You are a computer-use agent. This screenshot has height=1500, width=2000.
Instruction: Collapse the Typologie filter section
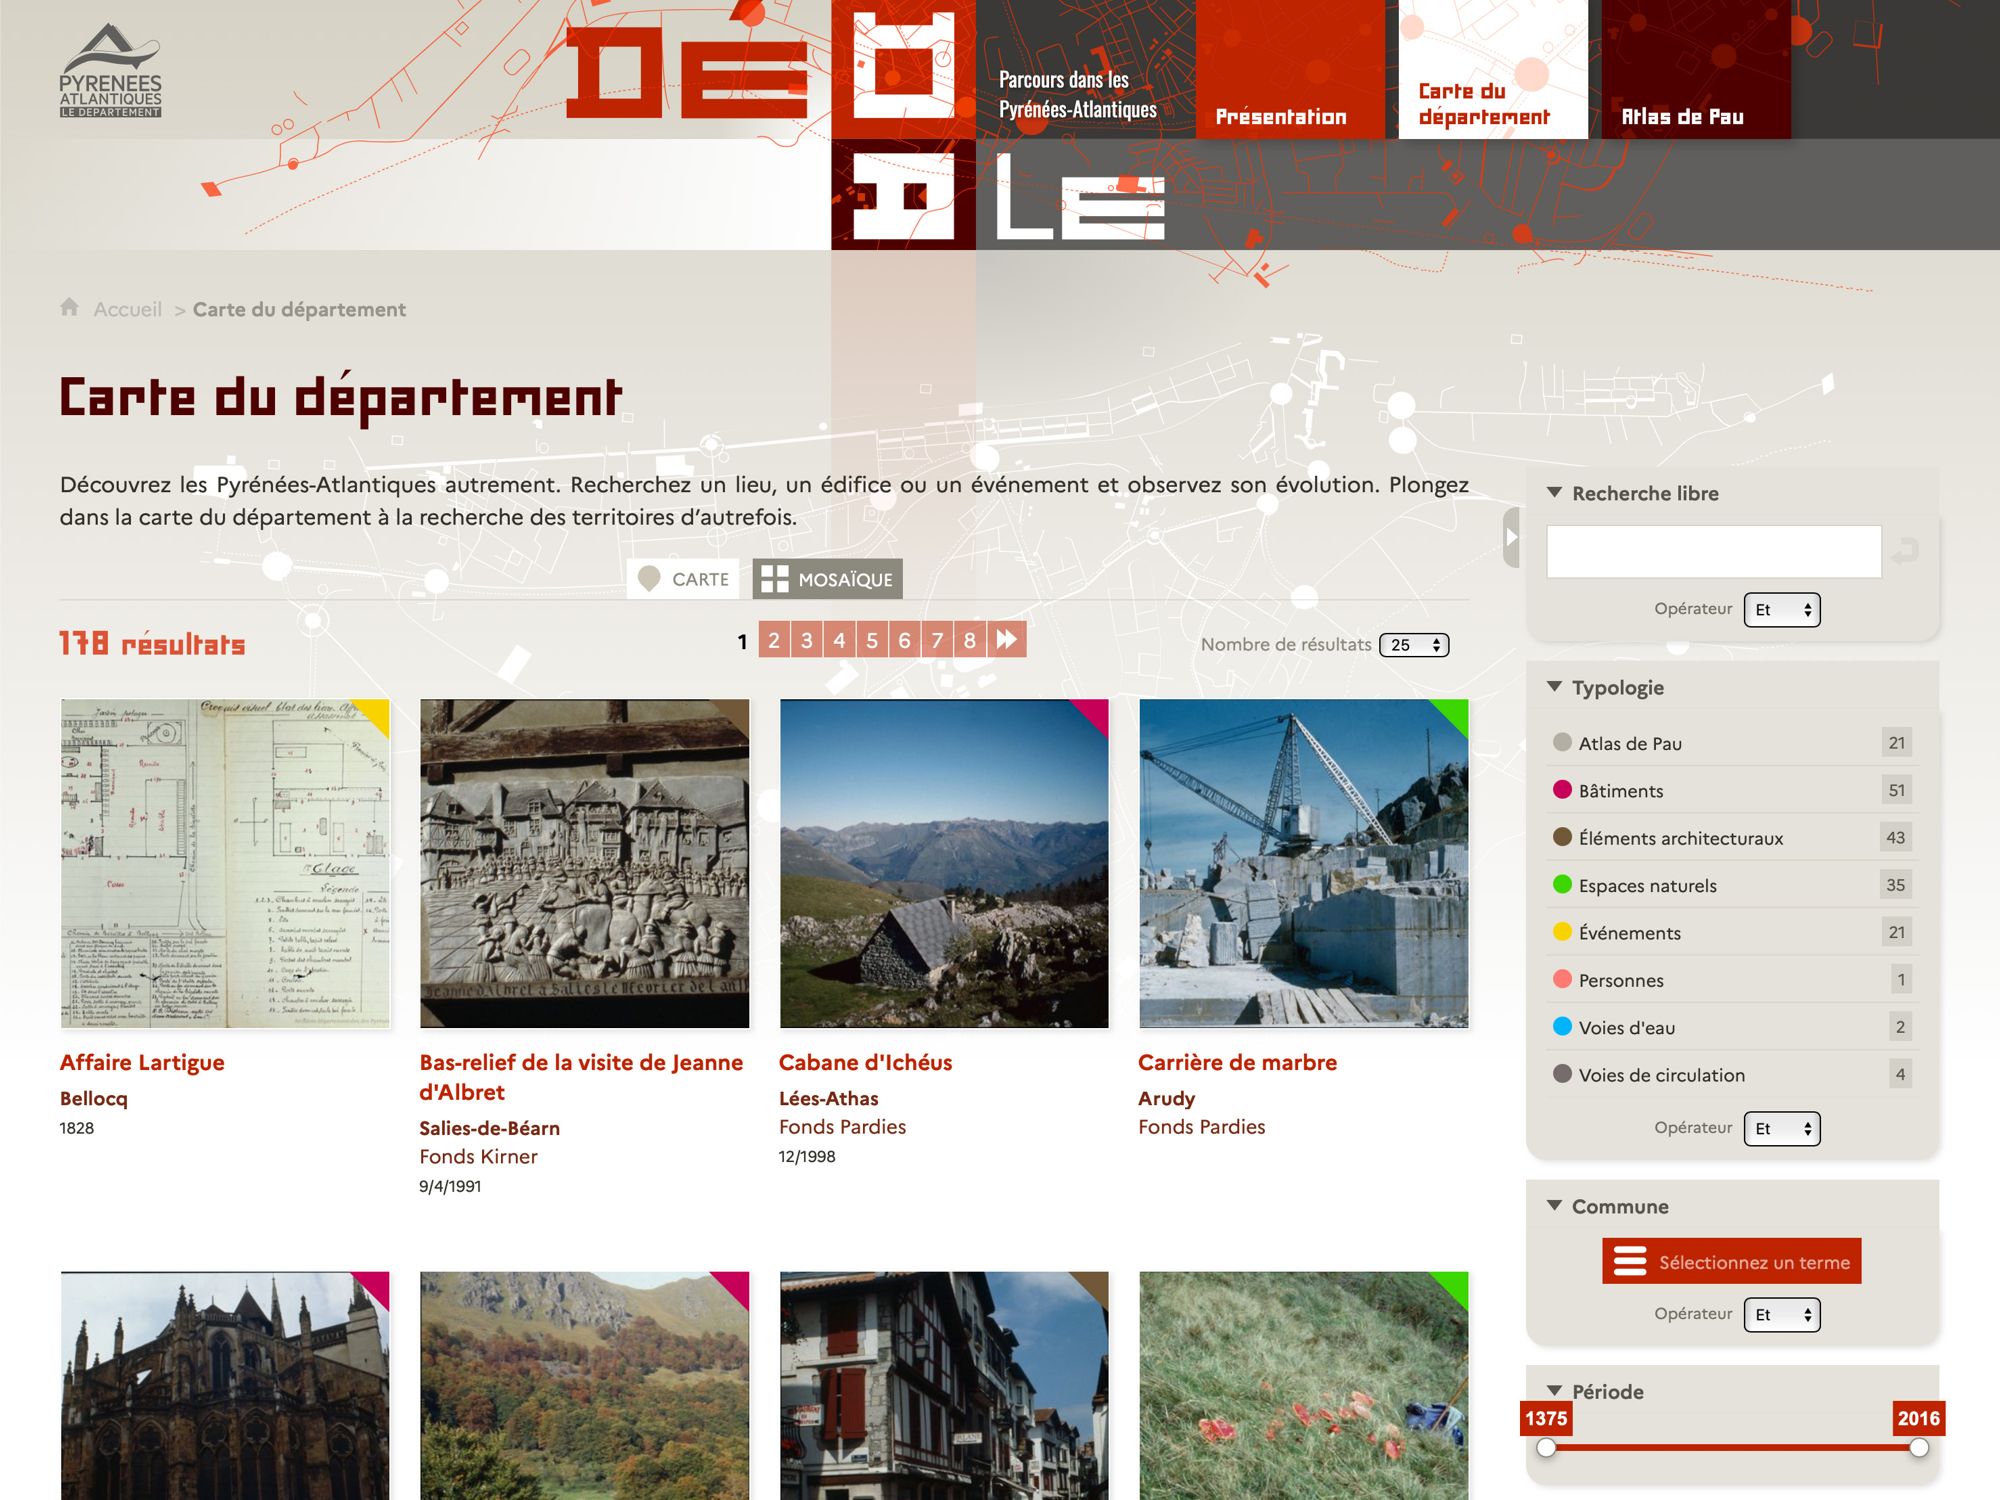pos(1554,687)
